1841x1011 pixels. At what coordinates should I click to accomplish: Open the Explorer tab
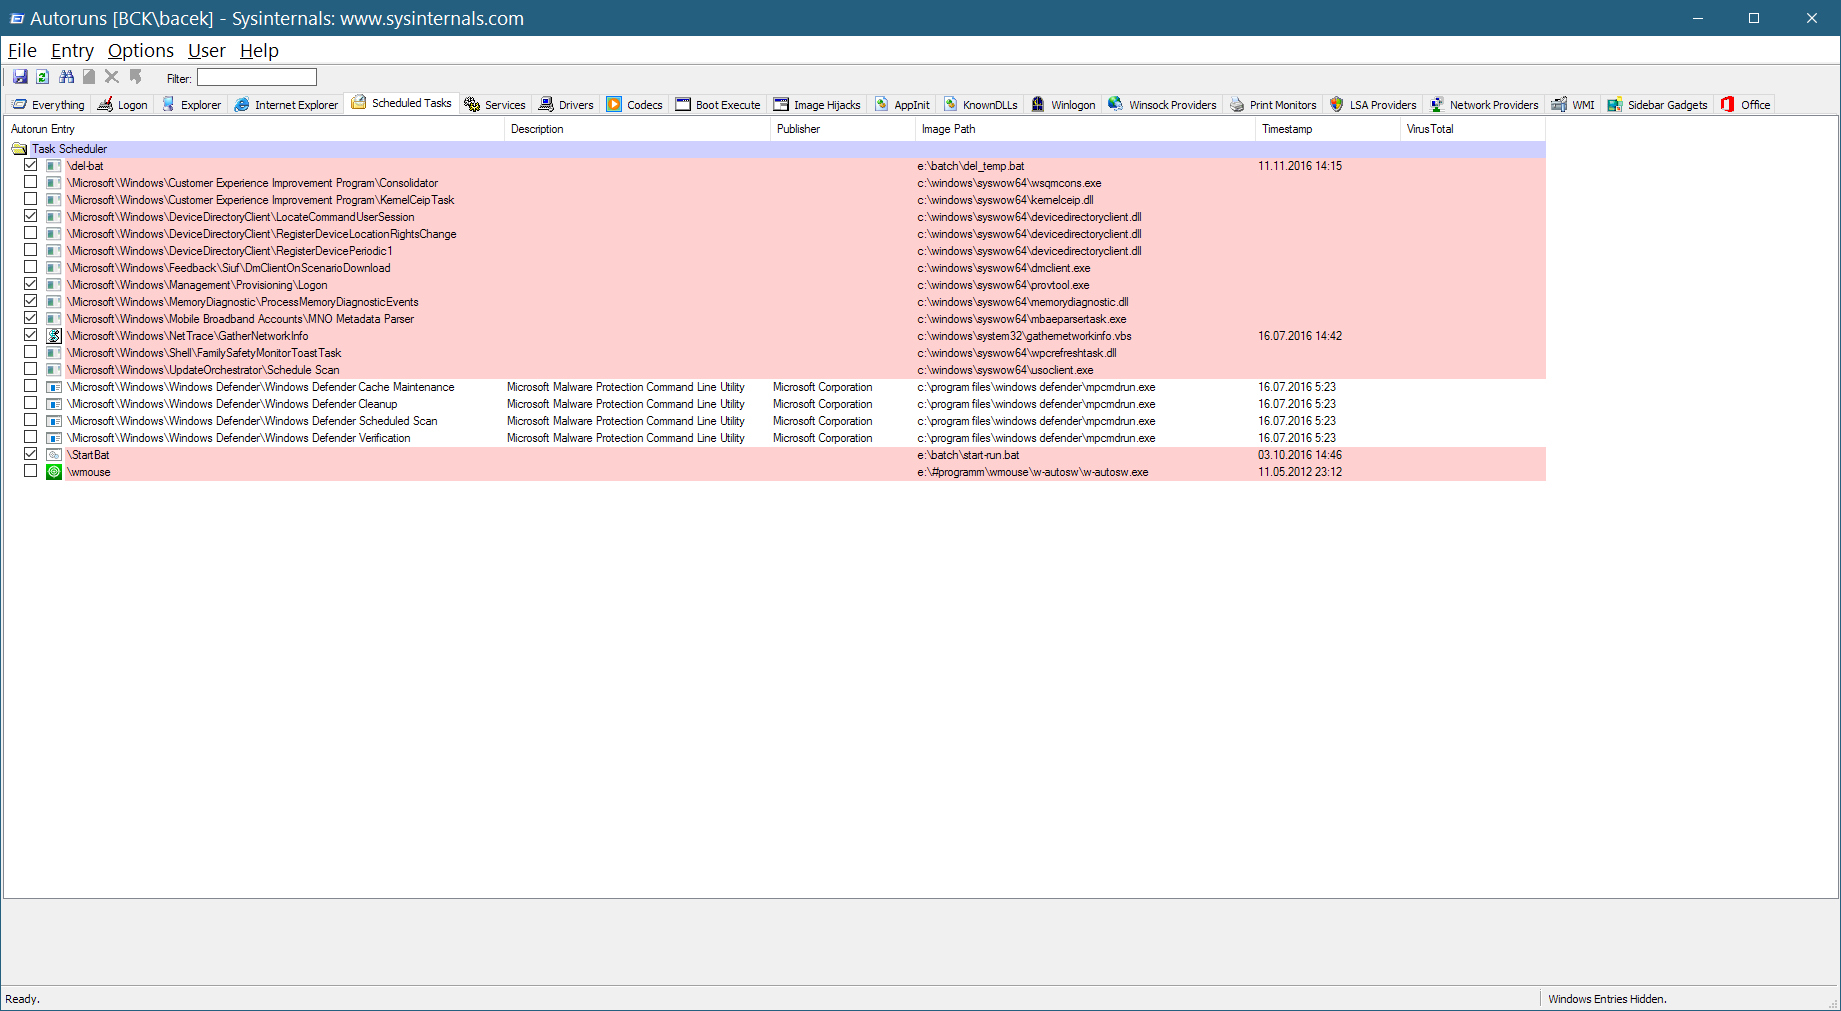[191, 105]
